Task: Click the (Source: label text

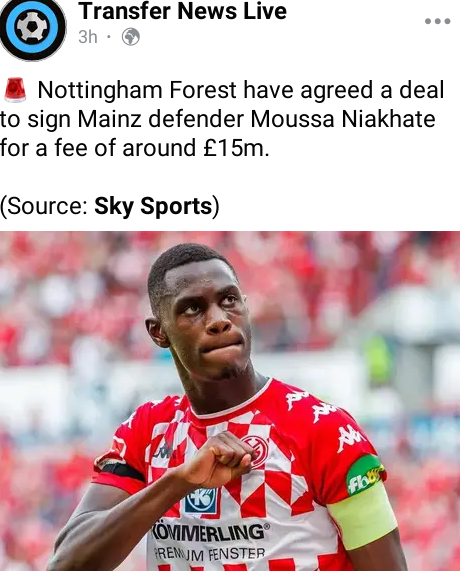Action: tap(44, 206)
